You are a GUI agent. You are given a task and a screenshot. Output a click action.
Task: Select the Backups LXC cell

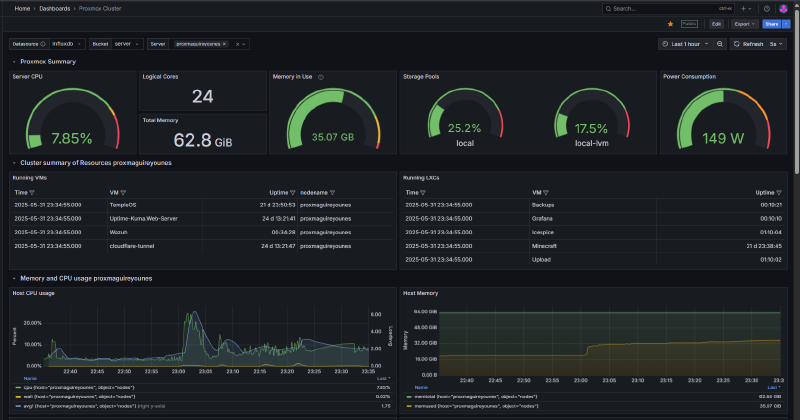pos(592,205)
